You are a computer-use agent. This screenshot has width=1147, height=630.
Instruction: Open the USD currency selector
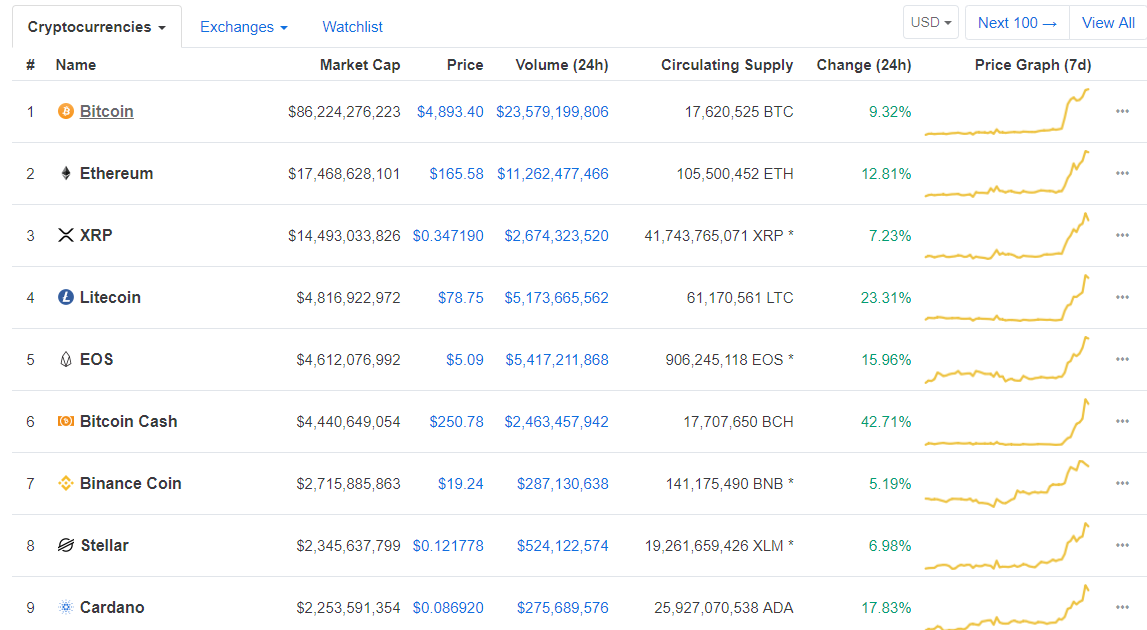point(930,23)
